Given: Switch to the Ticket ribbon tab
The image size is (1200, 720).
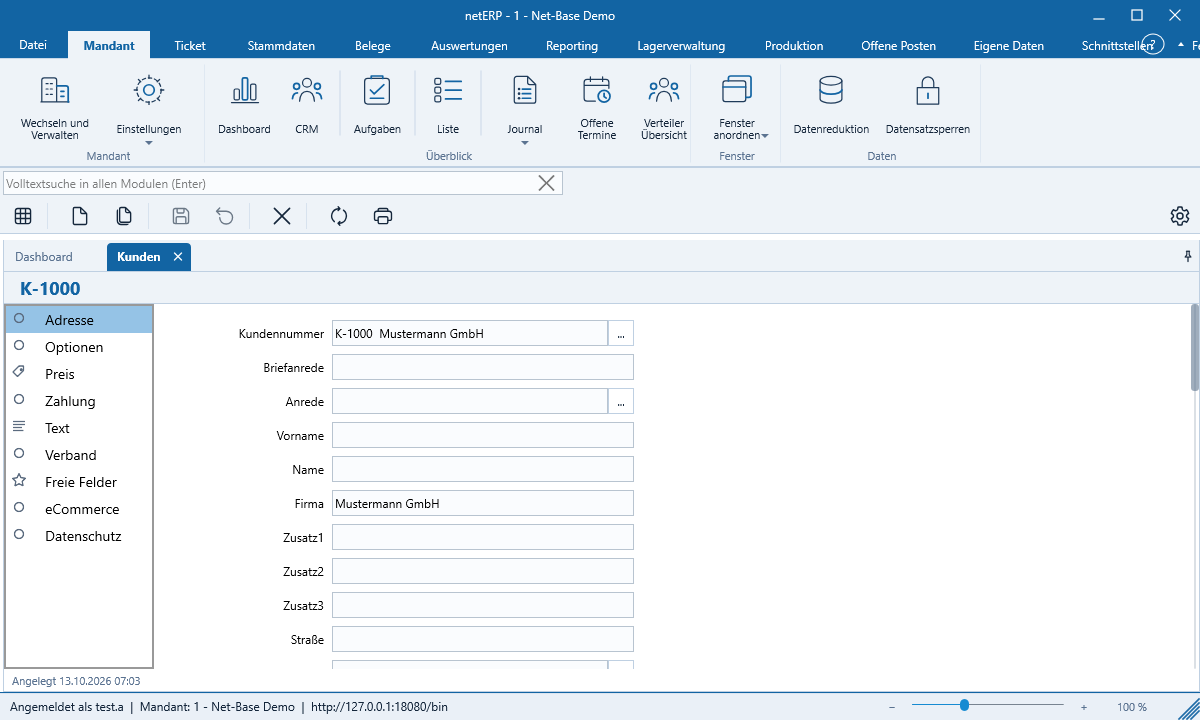Looking at the screenshot, I should [190, 45].
